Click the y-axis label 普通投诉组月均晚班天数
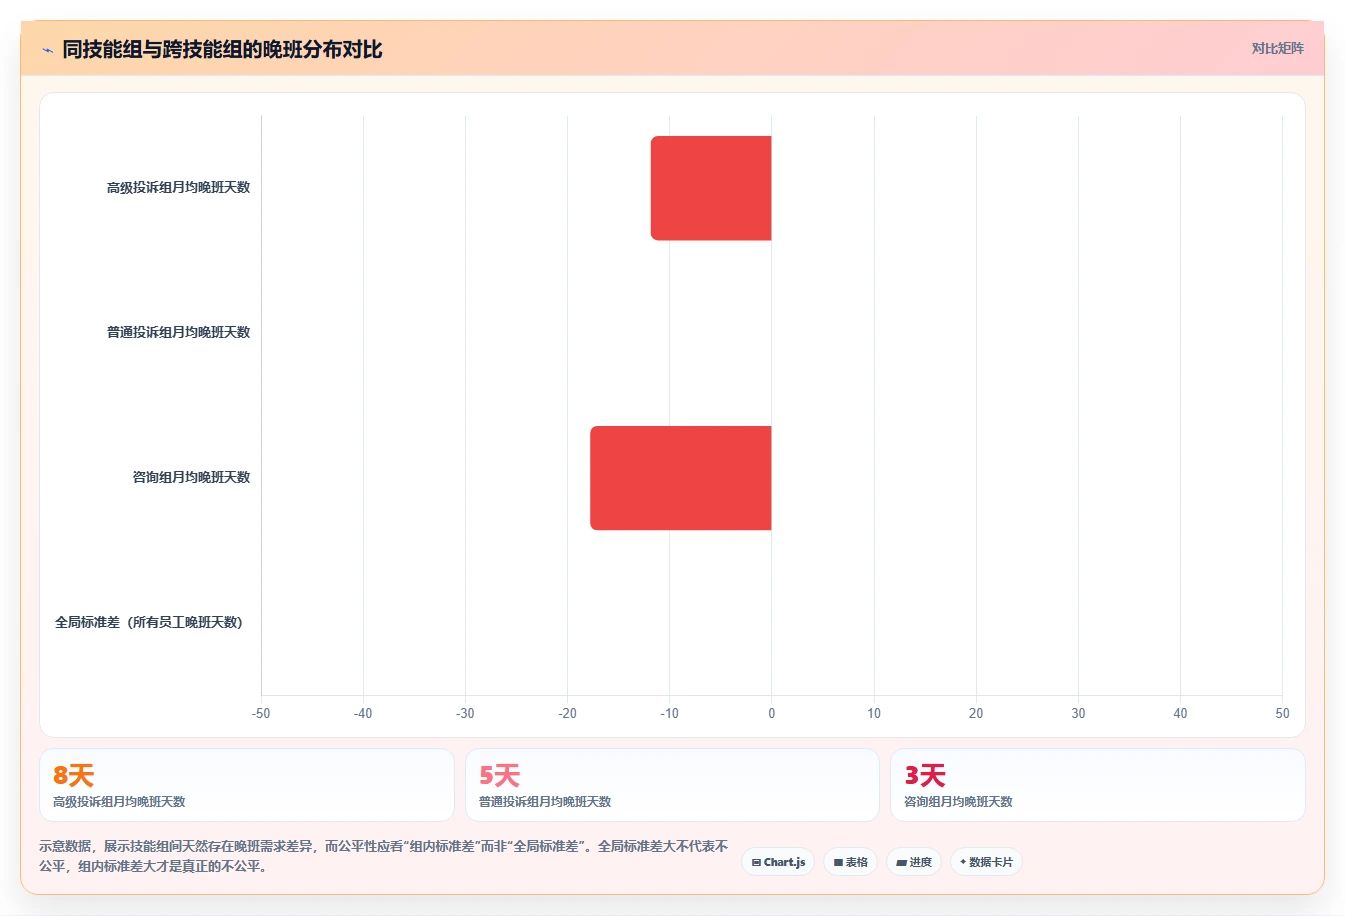 tap(178, 333)
